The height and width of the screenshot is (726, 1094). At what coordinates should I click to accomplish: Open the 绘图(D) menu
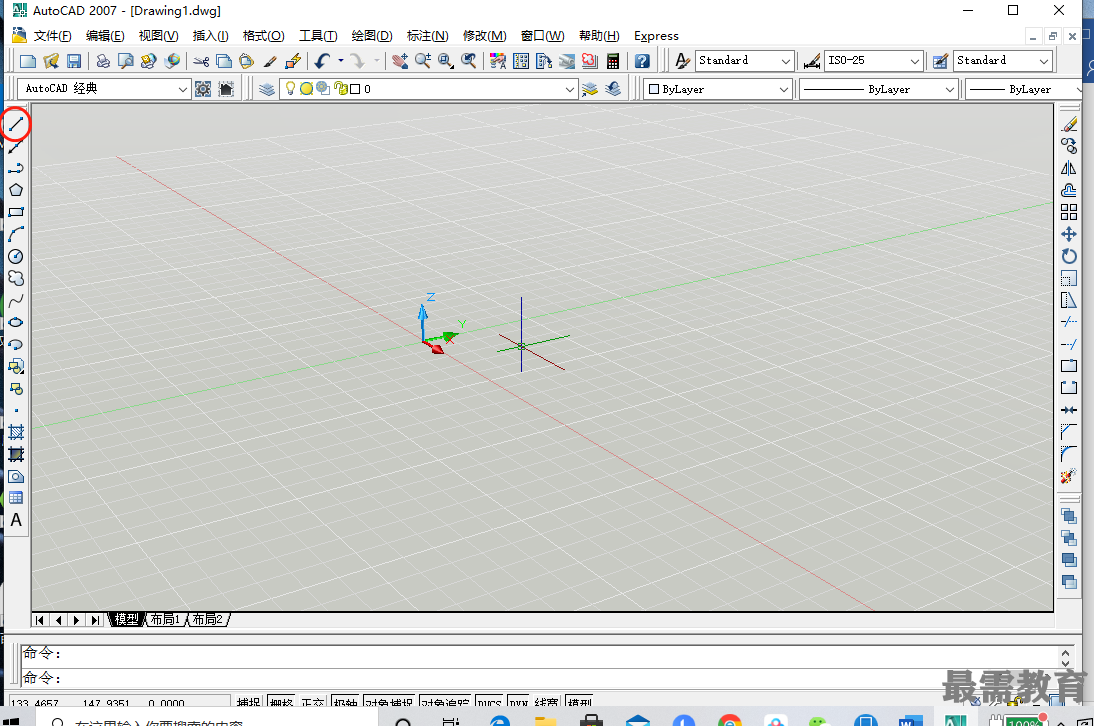click(372, 36)
